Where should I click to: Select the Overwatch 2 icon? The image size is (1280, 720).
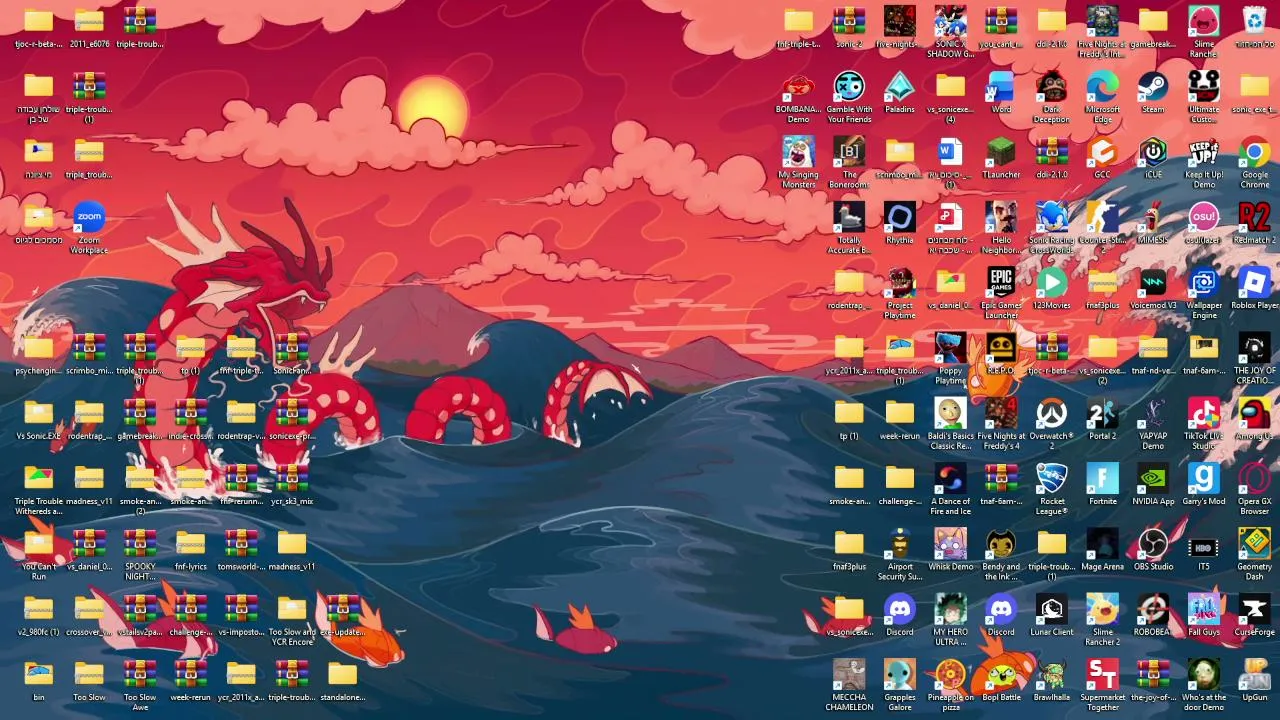click(1051, 414)
